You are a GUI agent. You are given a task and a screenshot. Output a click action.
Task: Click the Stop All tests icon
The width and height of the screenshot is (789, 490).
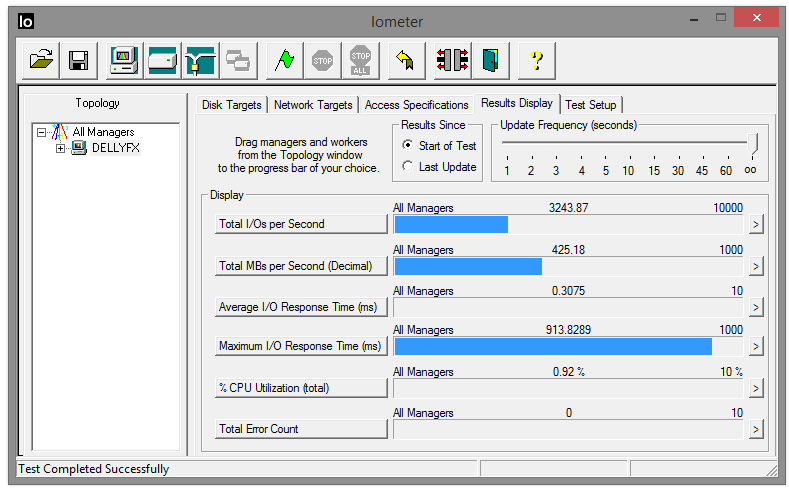tap(360, 60)
